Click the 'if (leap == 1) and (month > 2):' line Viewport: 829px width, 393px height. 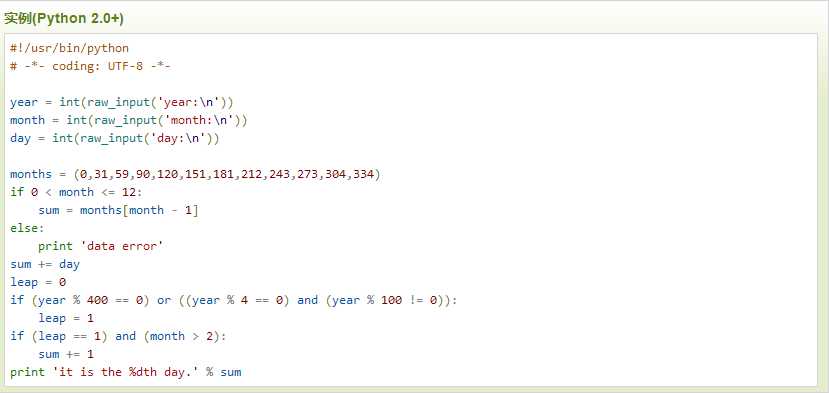point(118,336)
